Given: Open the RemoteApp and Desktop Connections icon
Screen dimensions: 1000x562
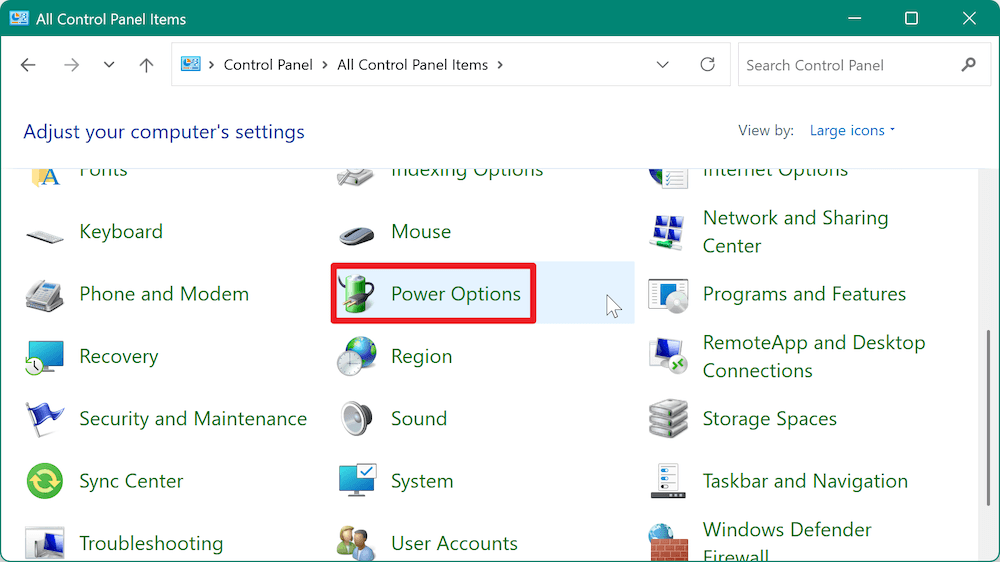Looking at the screenshot, I should click(668, 356).
